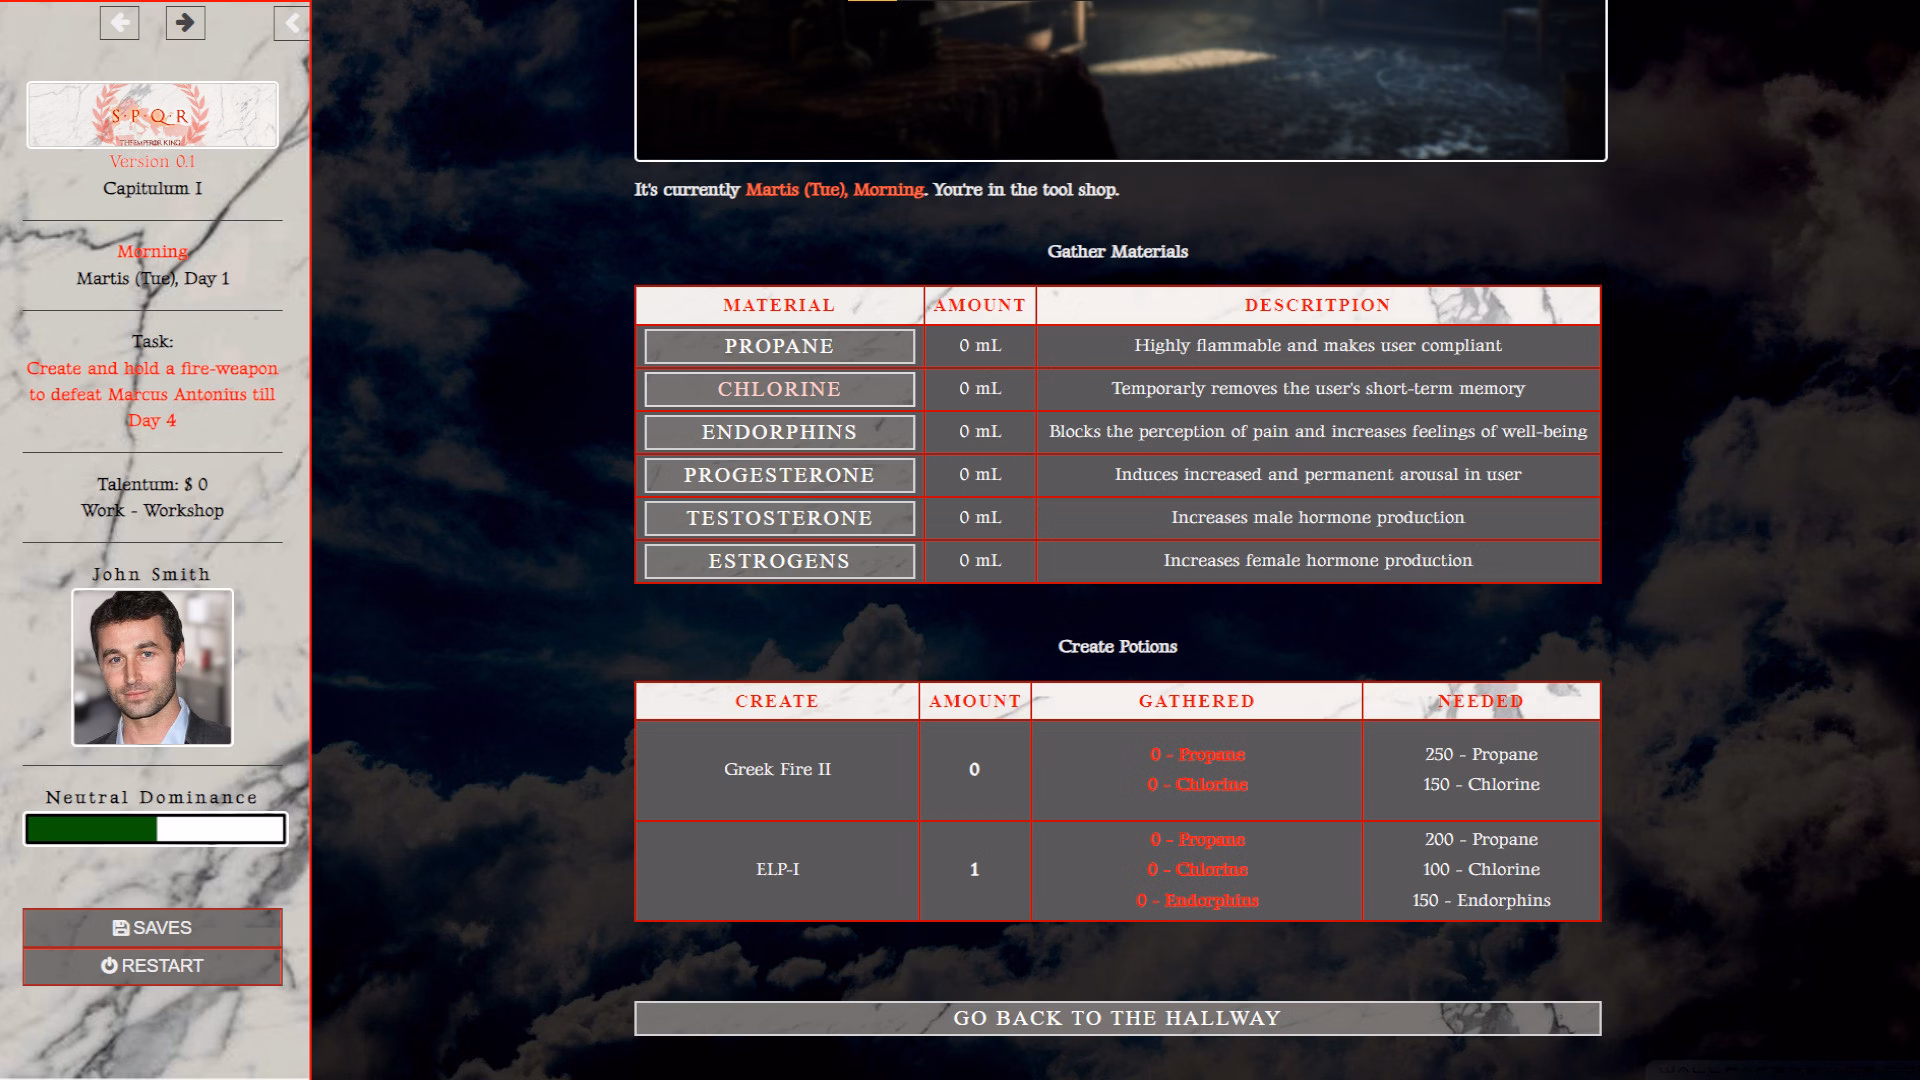This screenshot has width=1920, height=1080.
Task: Click '250 - Propane' needed text
Action: pos(1481,754)
